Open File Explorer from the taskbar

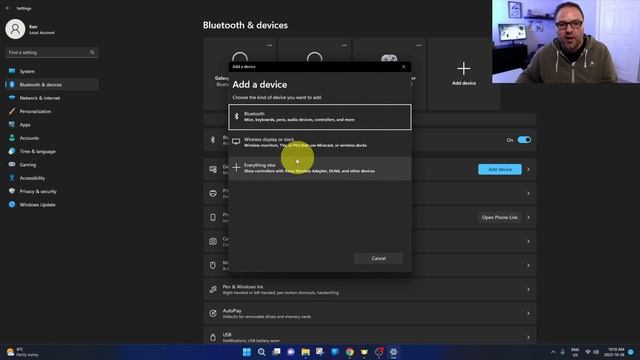305,352
